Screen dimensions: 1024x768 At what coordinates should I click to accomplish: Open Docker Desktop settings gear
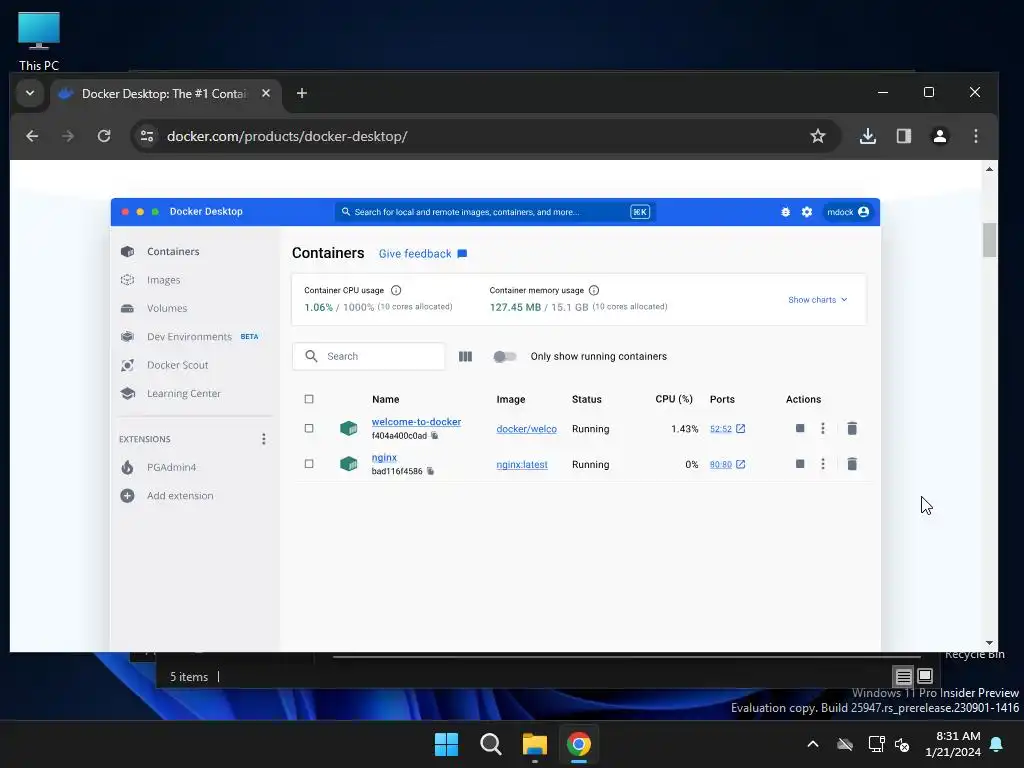pos(807,212)
